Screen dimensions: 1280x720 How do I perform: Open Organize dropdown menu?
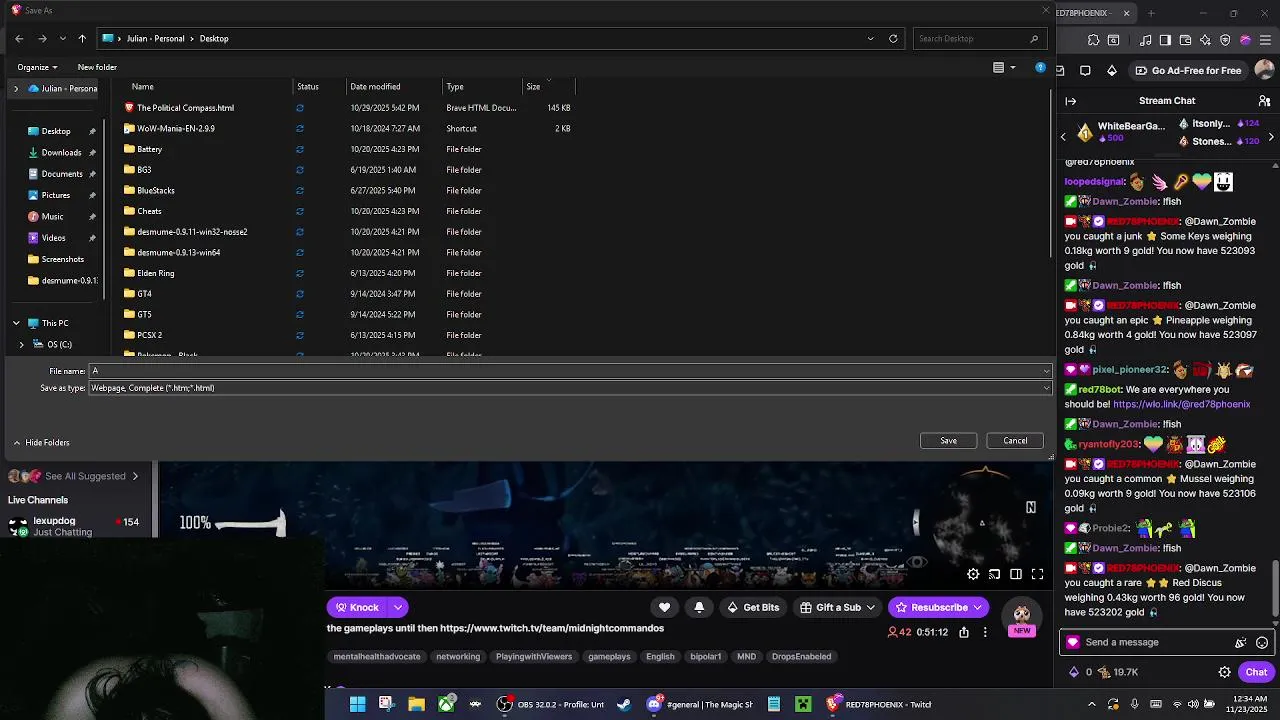click(x=37, y=67)
